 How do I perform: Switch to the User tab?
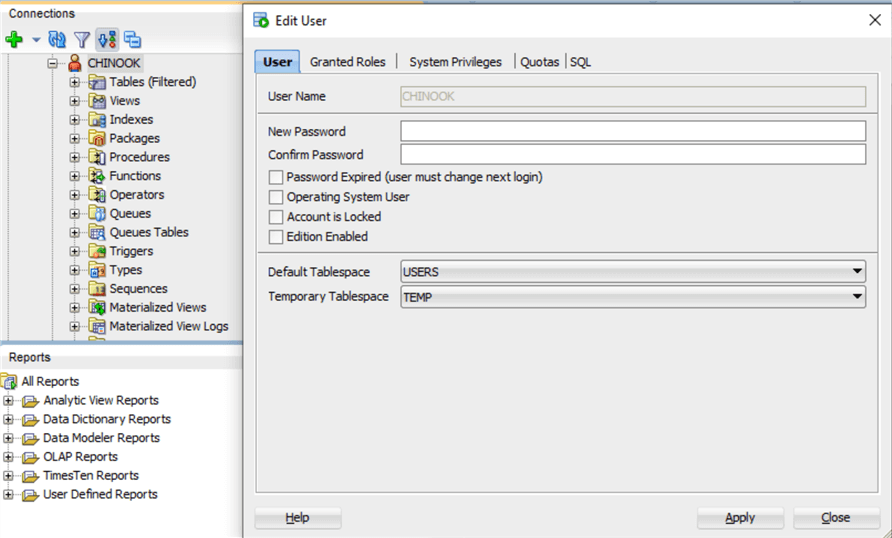click(x=278, y=62)
